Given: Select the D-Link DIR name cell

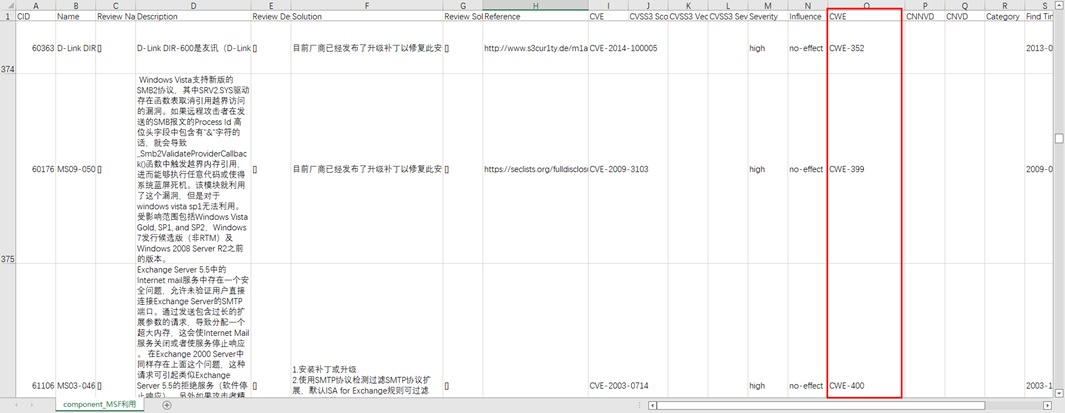Looking at the screenshot, I should (75, 48).
